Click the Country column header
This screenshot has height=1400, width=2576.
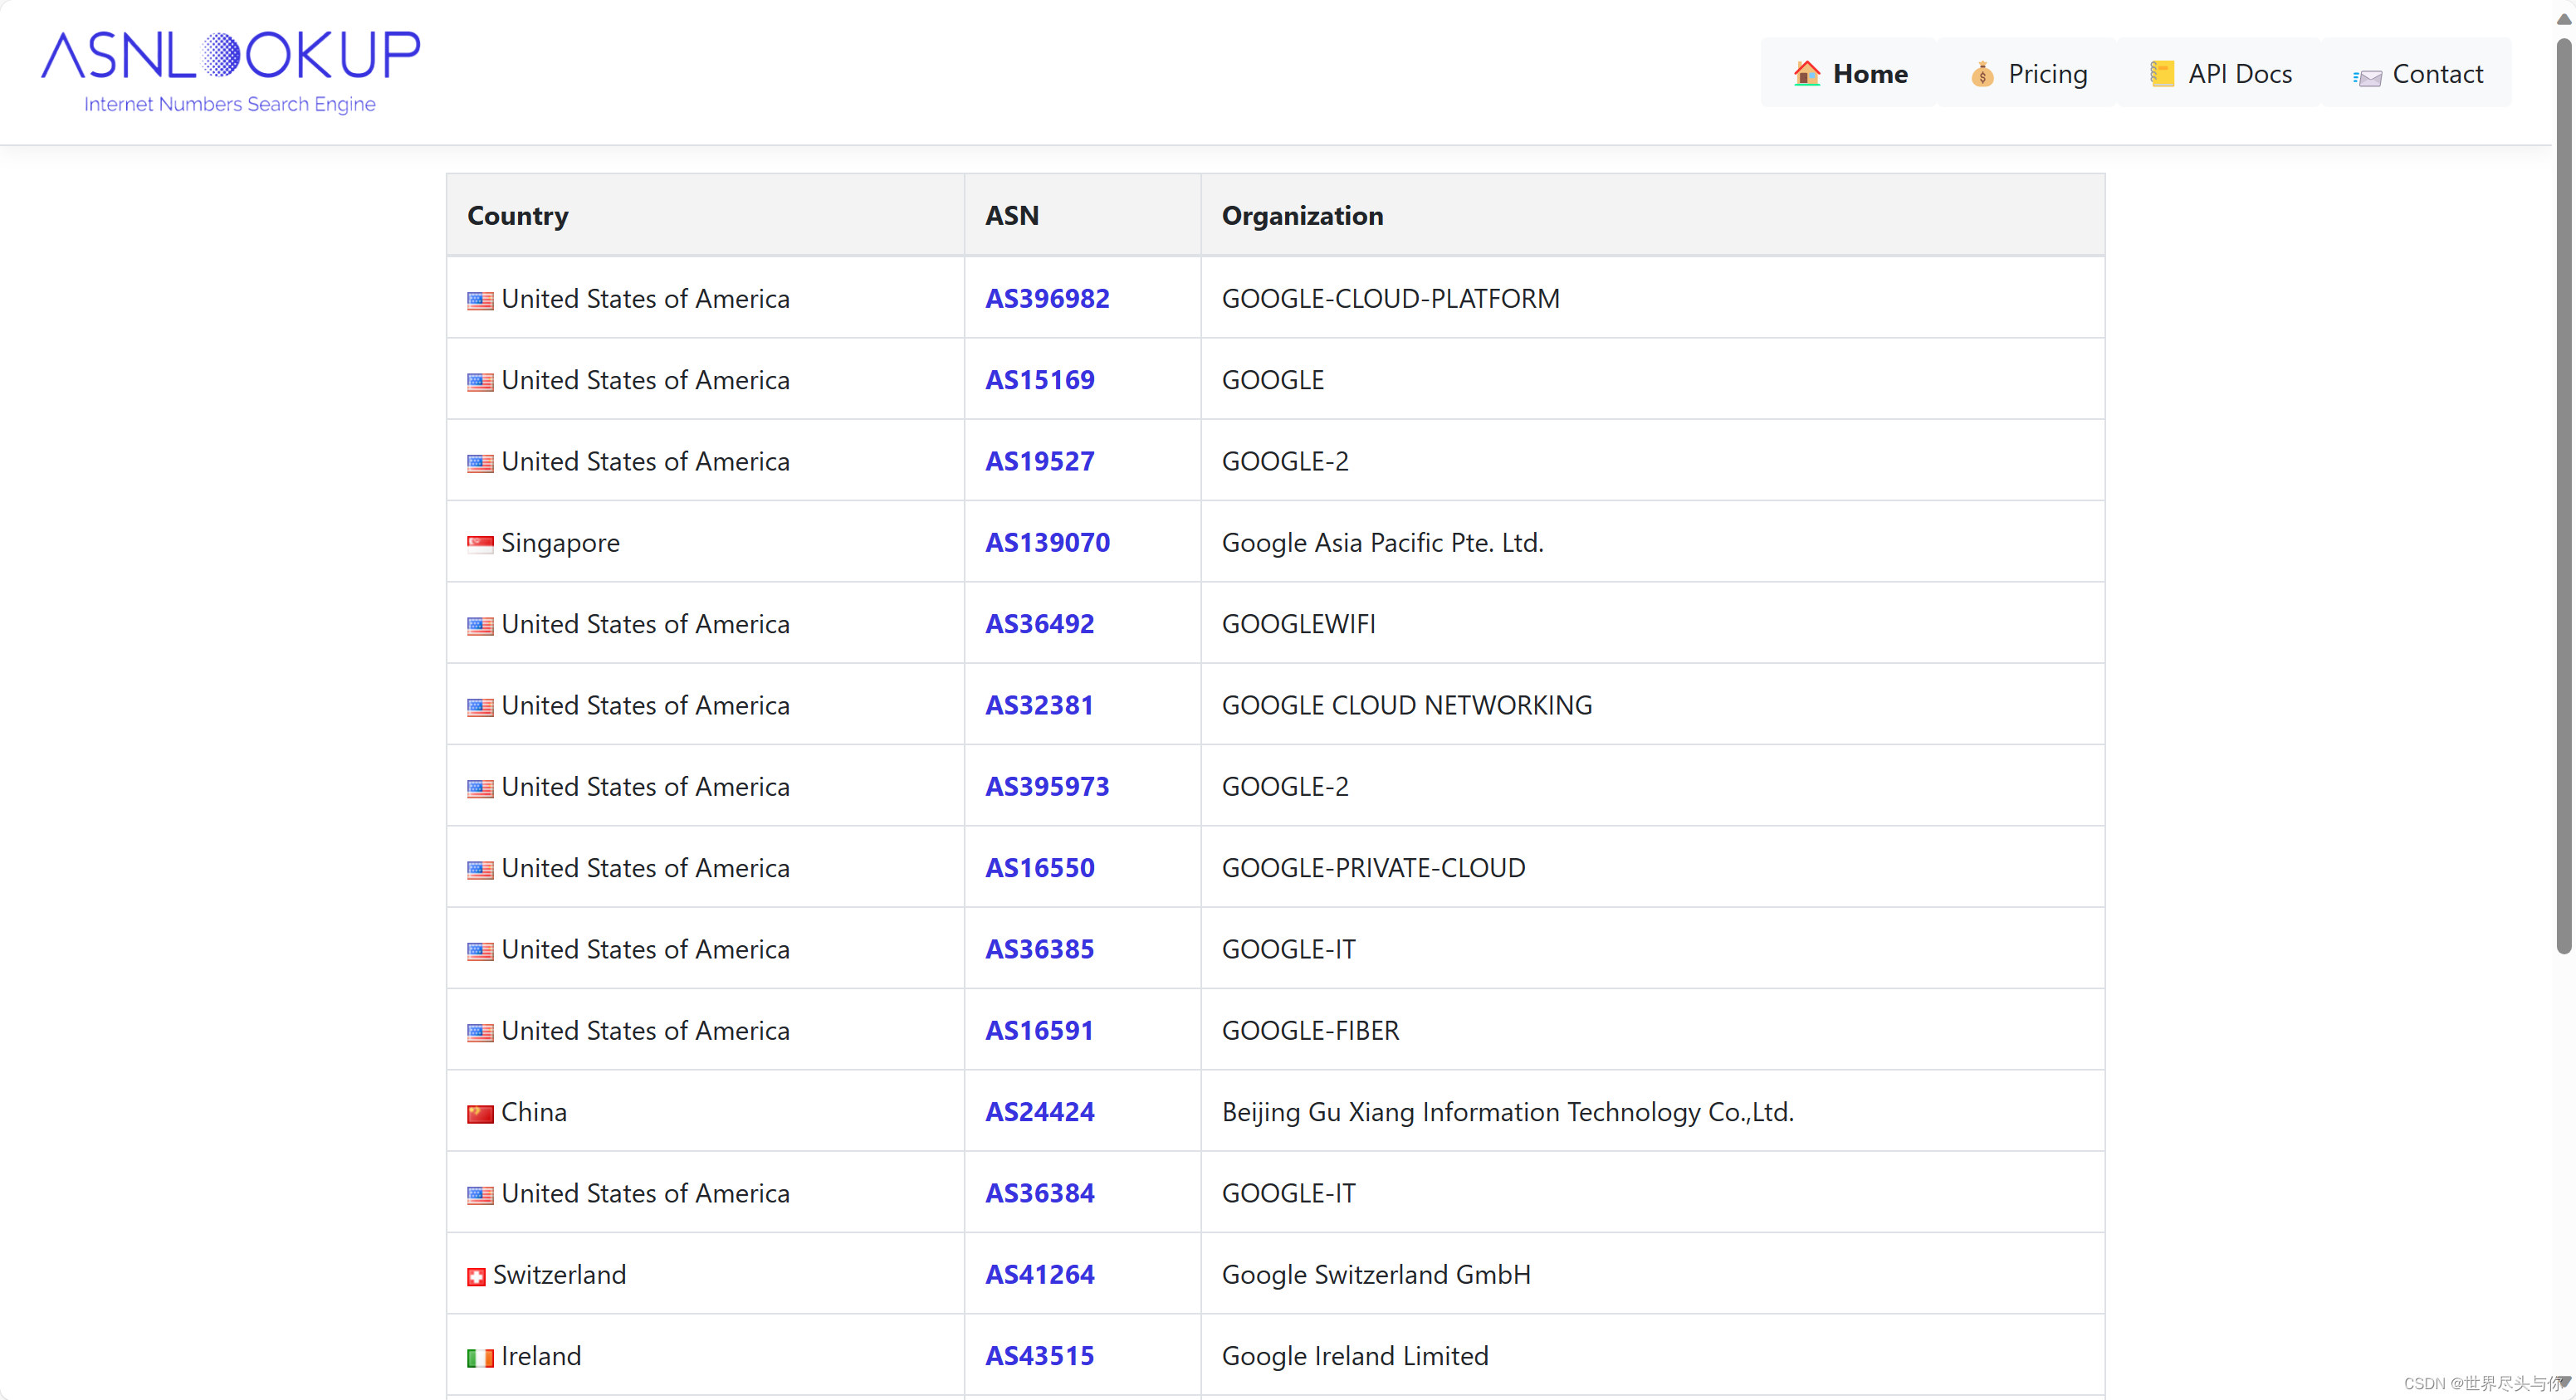pyautogui.click(x=705, y=215)
